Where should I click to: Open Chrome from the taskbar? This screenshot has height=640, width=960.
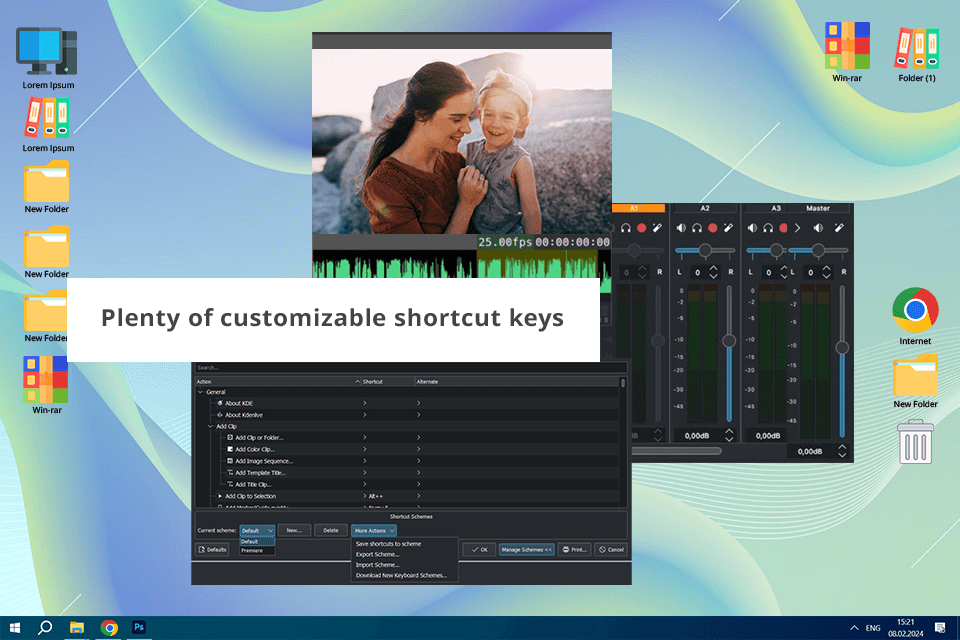click(109, 628)
